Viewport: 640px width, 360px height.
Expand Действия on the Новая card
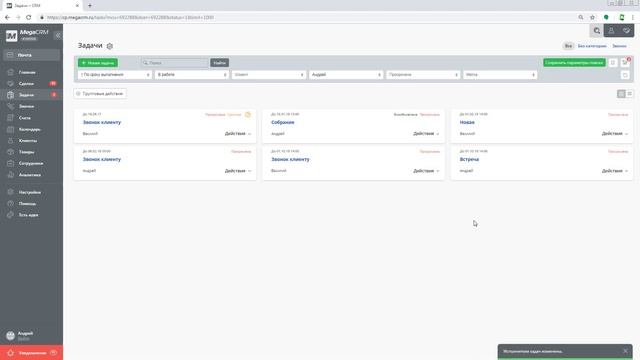coord(615,134)
